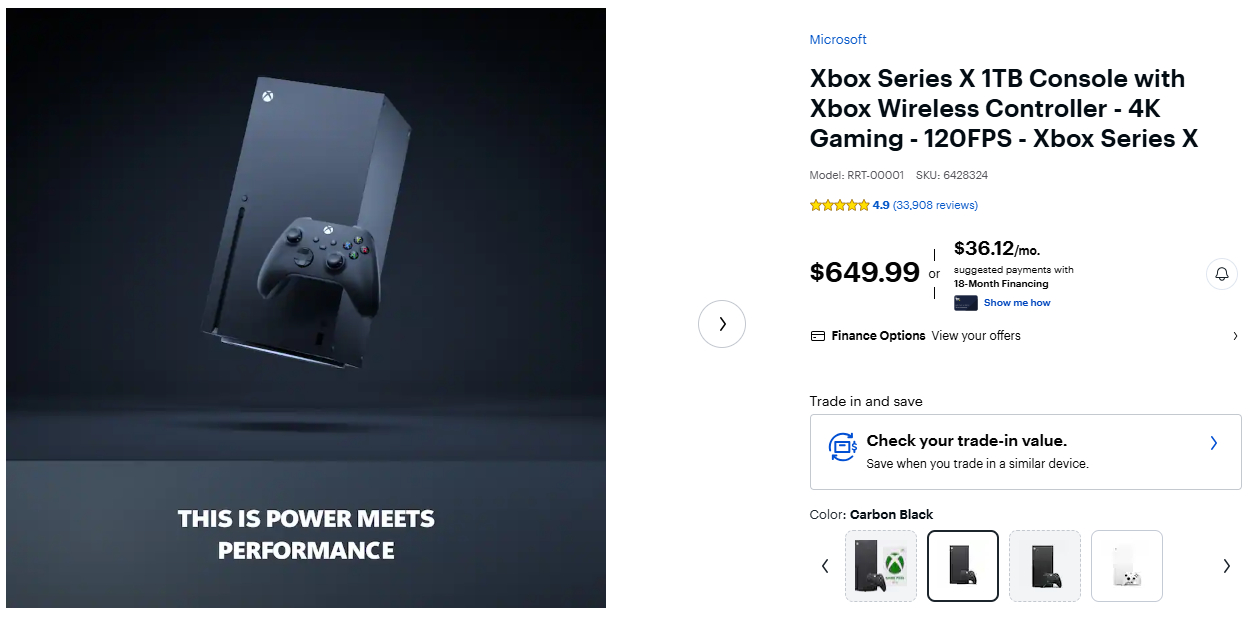This screenshot has width=1256, height=621.
Task: Expand Finance Options with right chevron
Action: (x=1235, y=336)
